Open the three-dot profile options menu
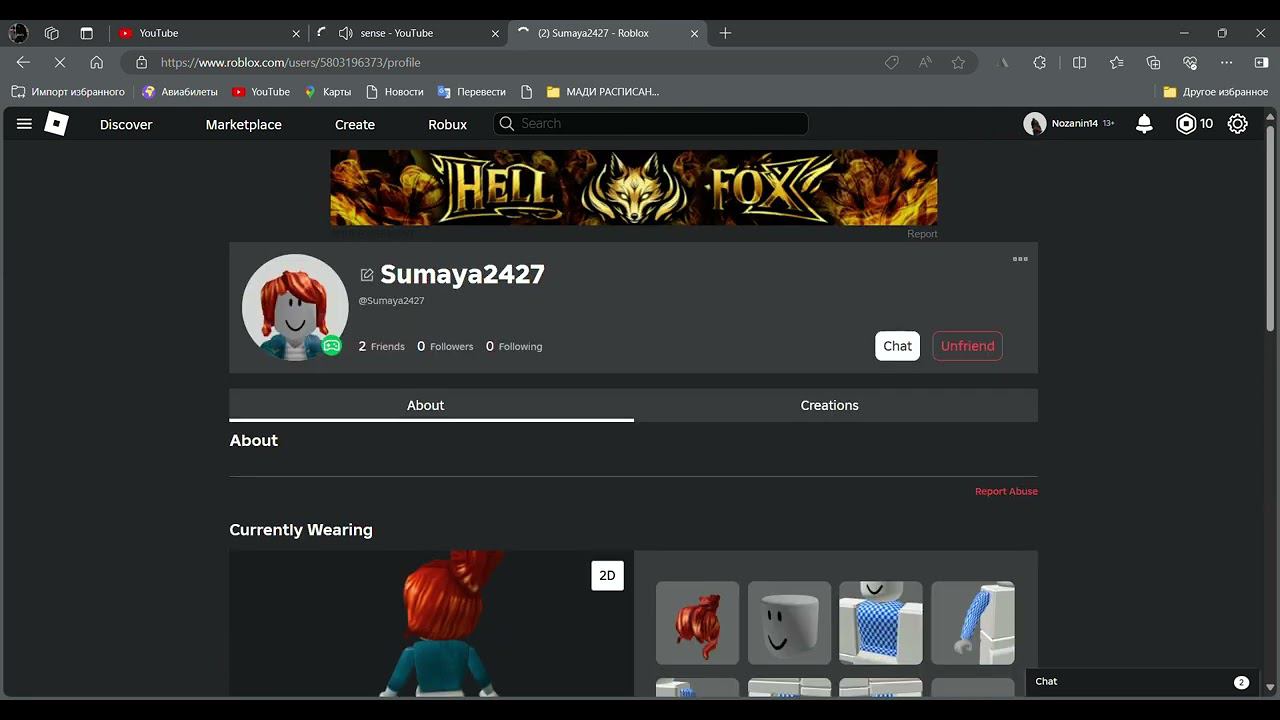 [1020, 259]
